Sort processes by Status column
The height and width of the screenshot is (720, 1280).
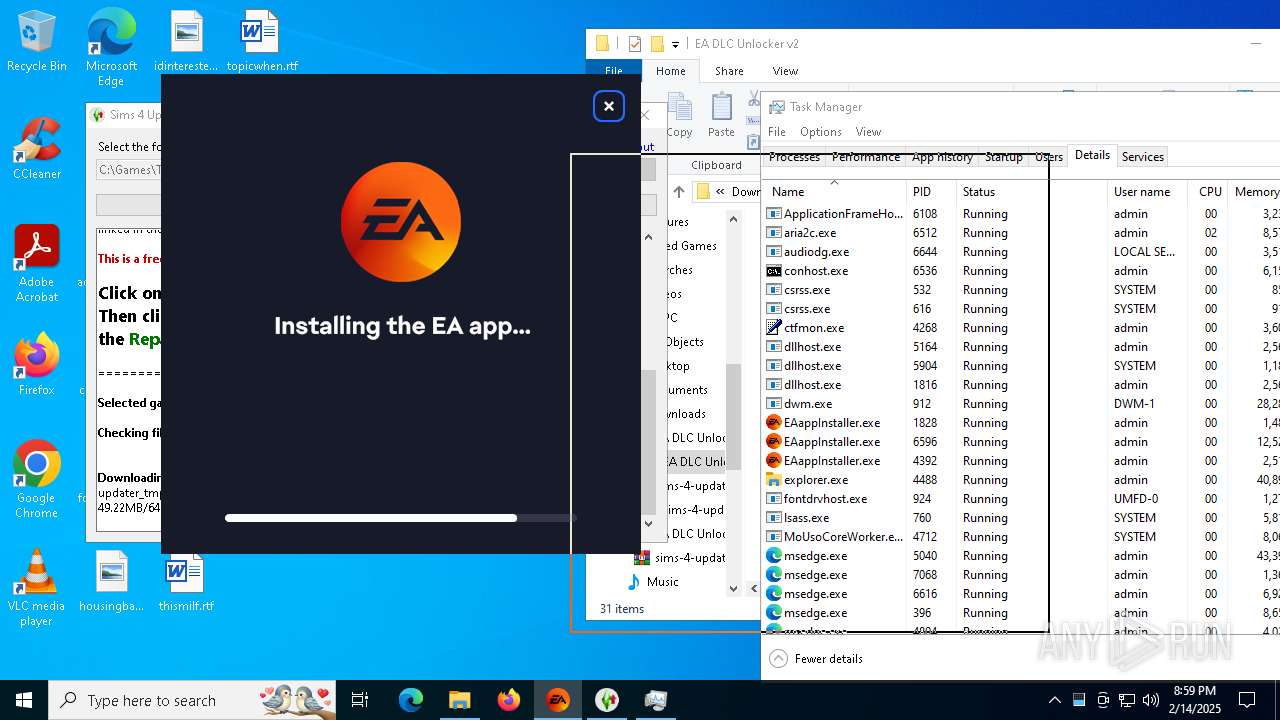pyautogui.click(x=1033, y=192)
